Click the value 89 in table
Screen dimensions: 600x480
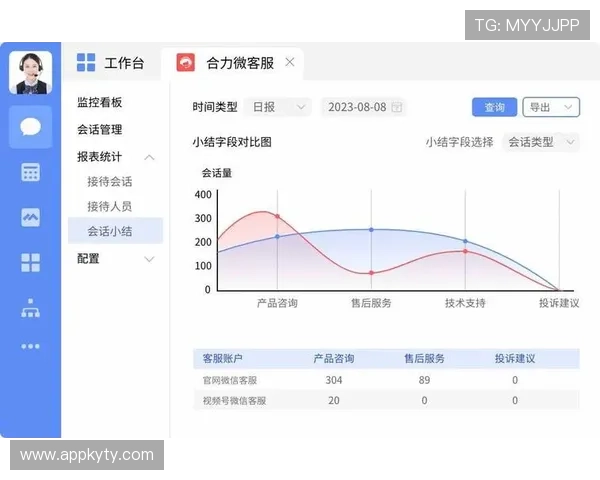(x=424, y=380)
